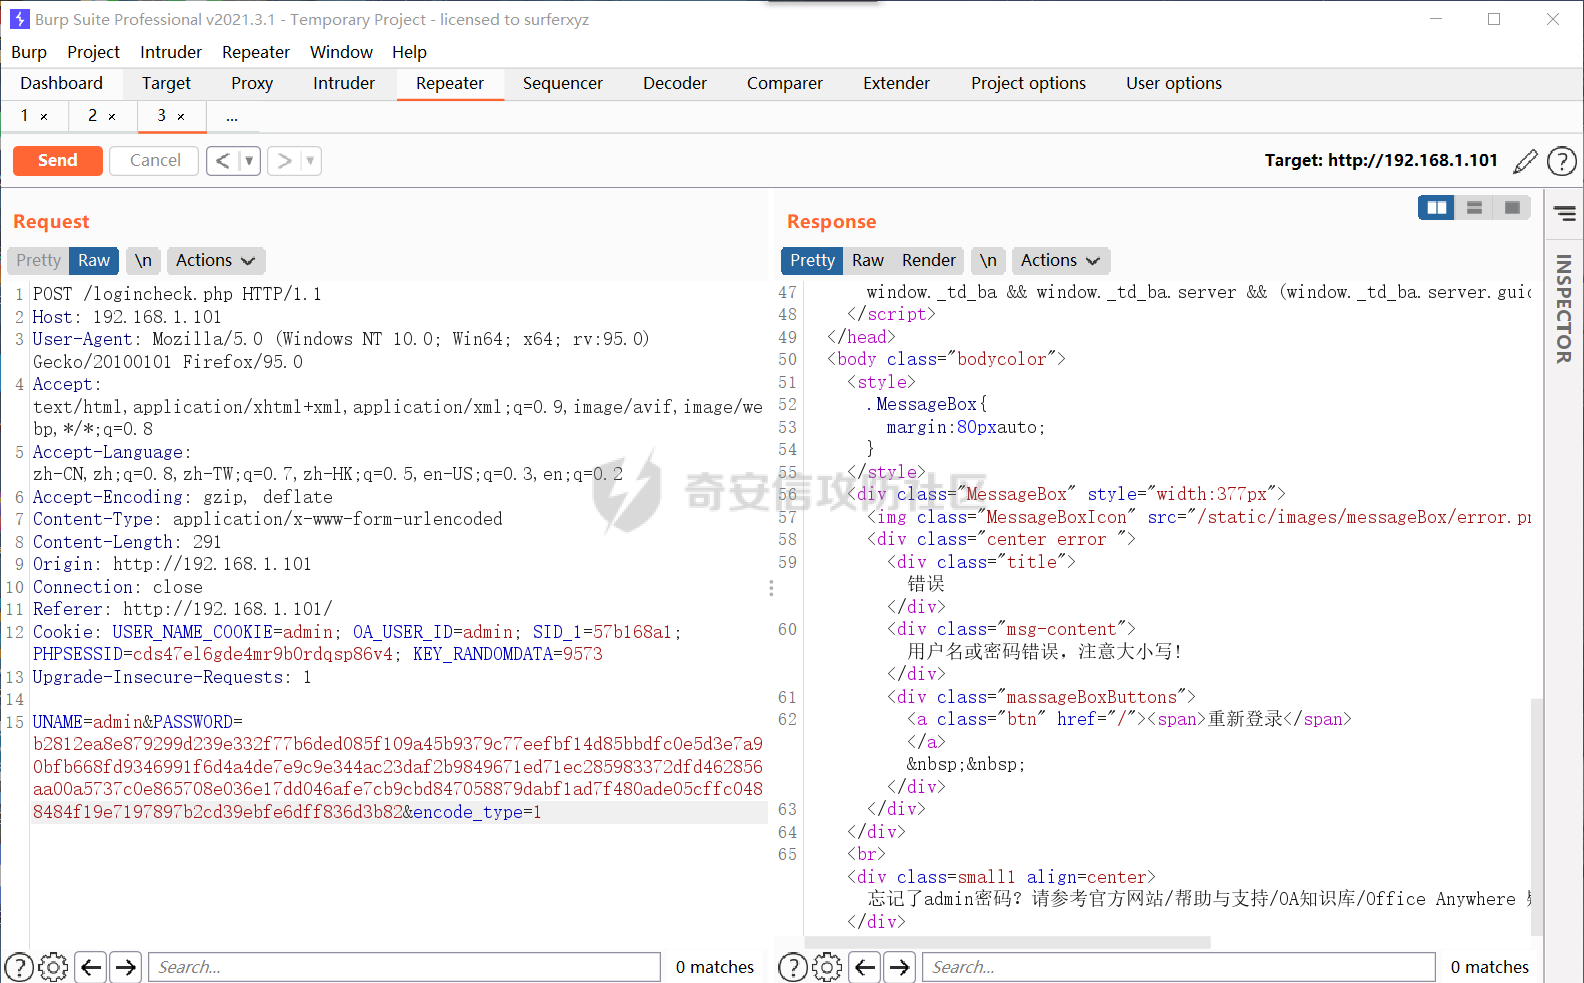The height and width of the screenshot is (983, 1584).
Task: Open Inspector hamburger menu icon
Action: [x=1565, y=213]
